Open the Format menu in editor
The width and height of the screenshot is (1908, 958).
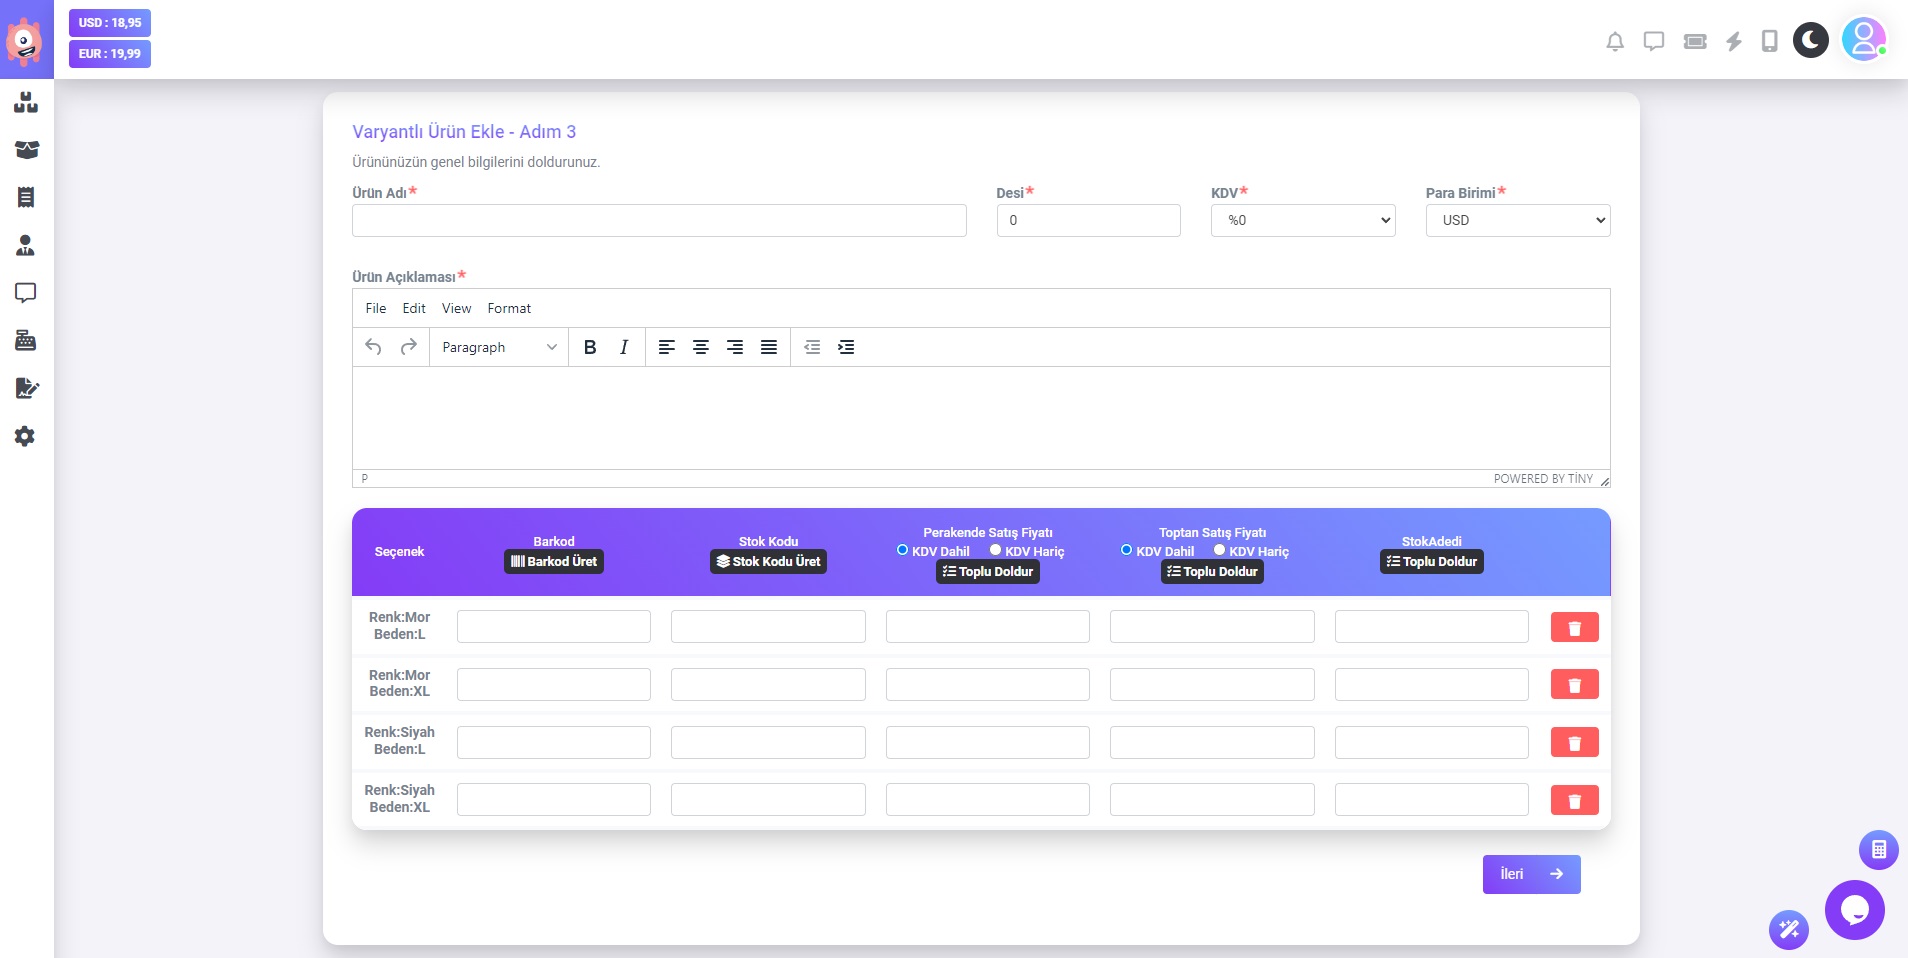pos(509,308)
